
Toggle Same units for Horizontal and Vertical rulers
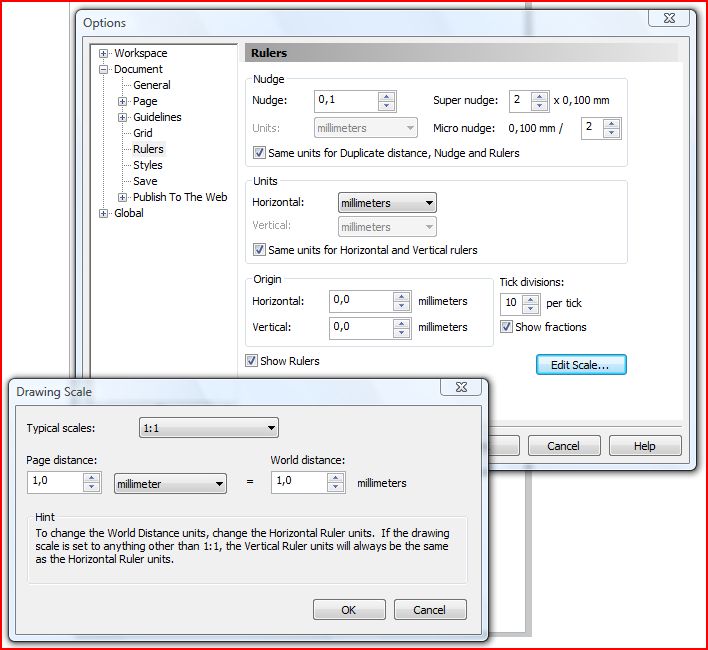point(259,250)
